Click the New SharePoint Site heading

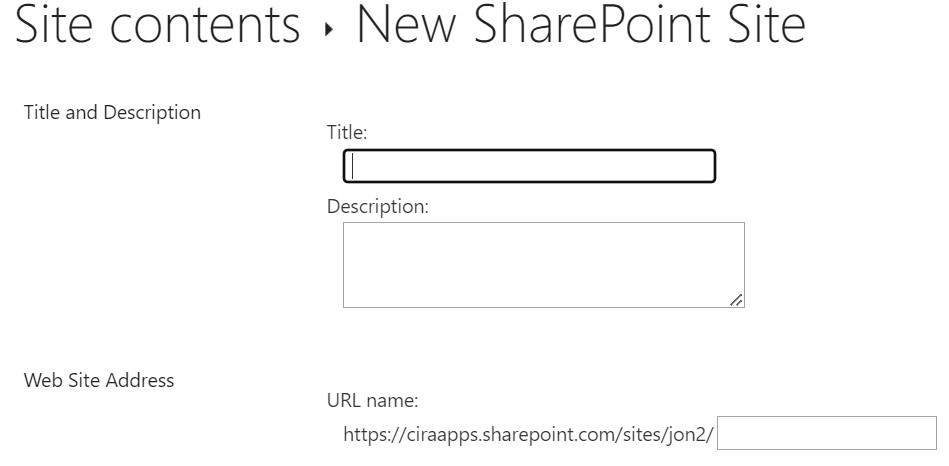click(x=581, y=26)
